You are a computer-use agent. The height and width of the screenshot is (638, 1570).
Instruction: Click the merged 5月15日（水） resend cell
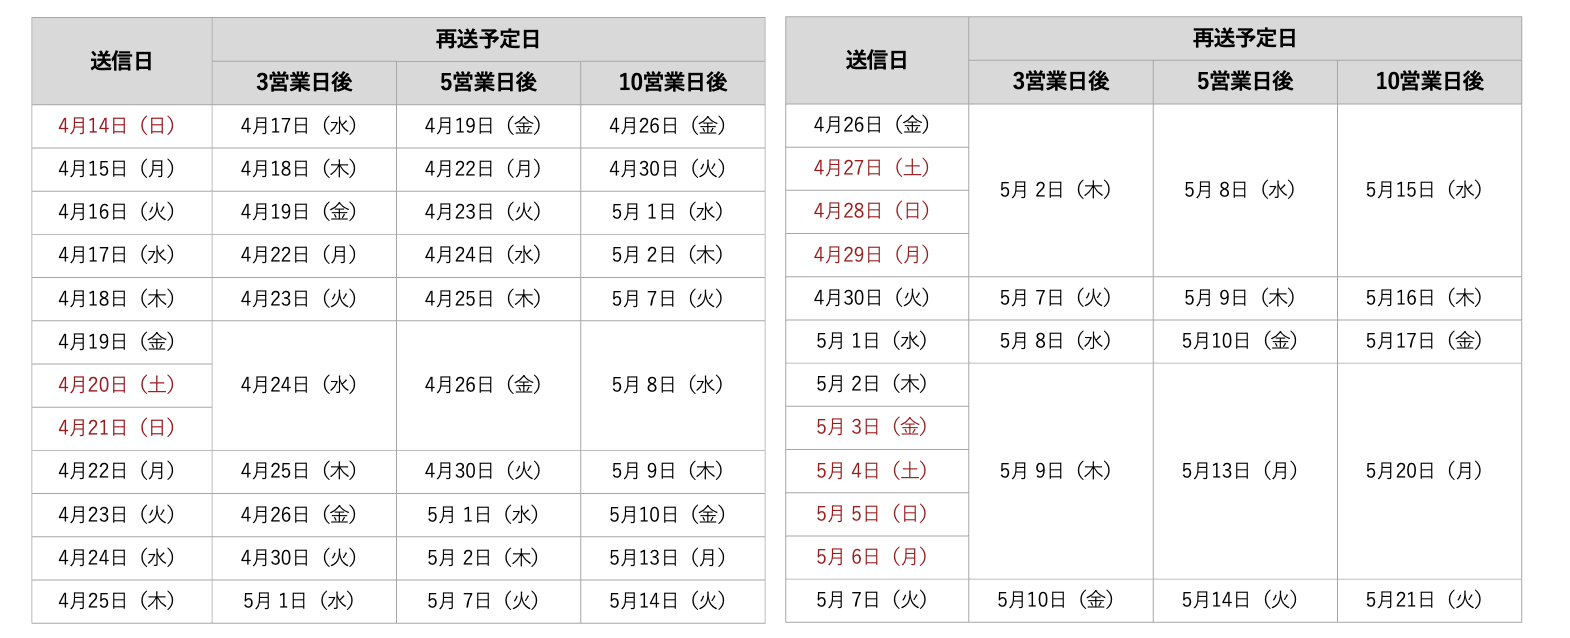1429,190
